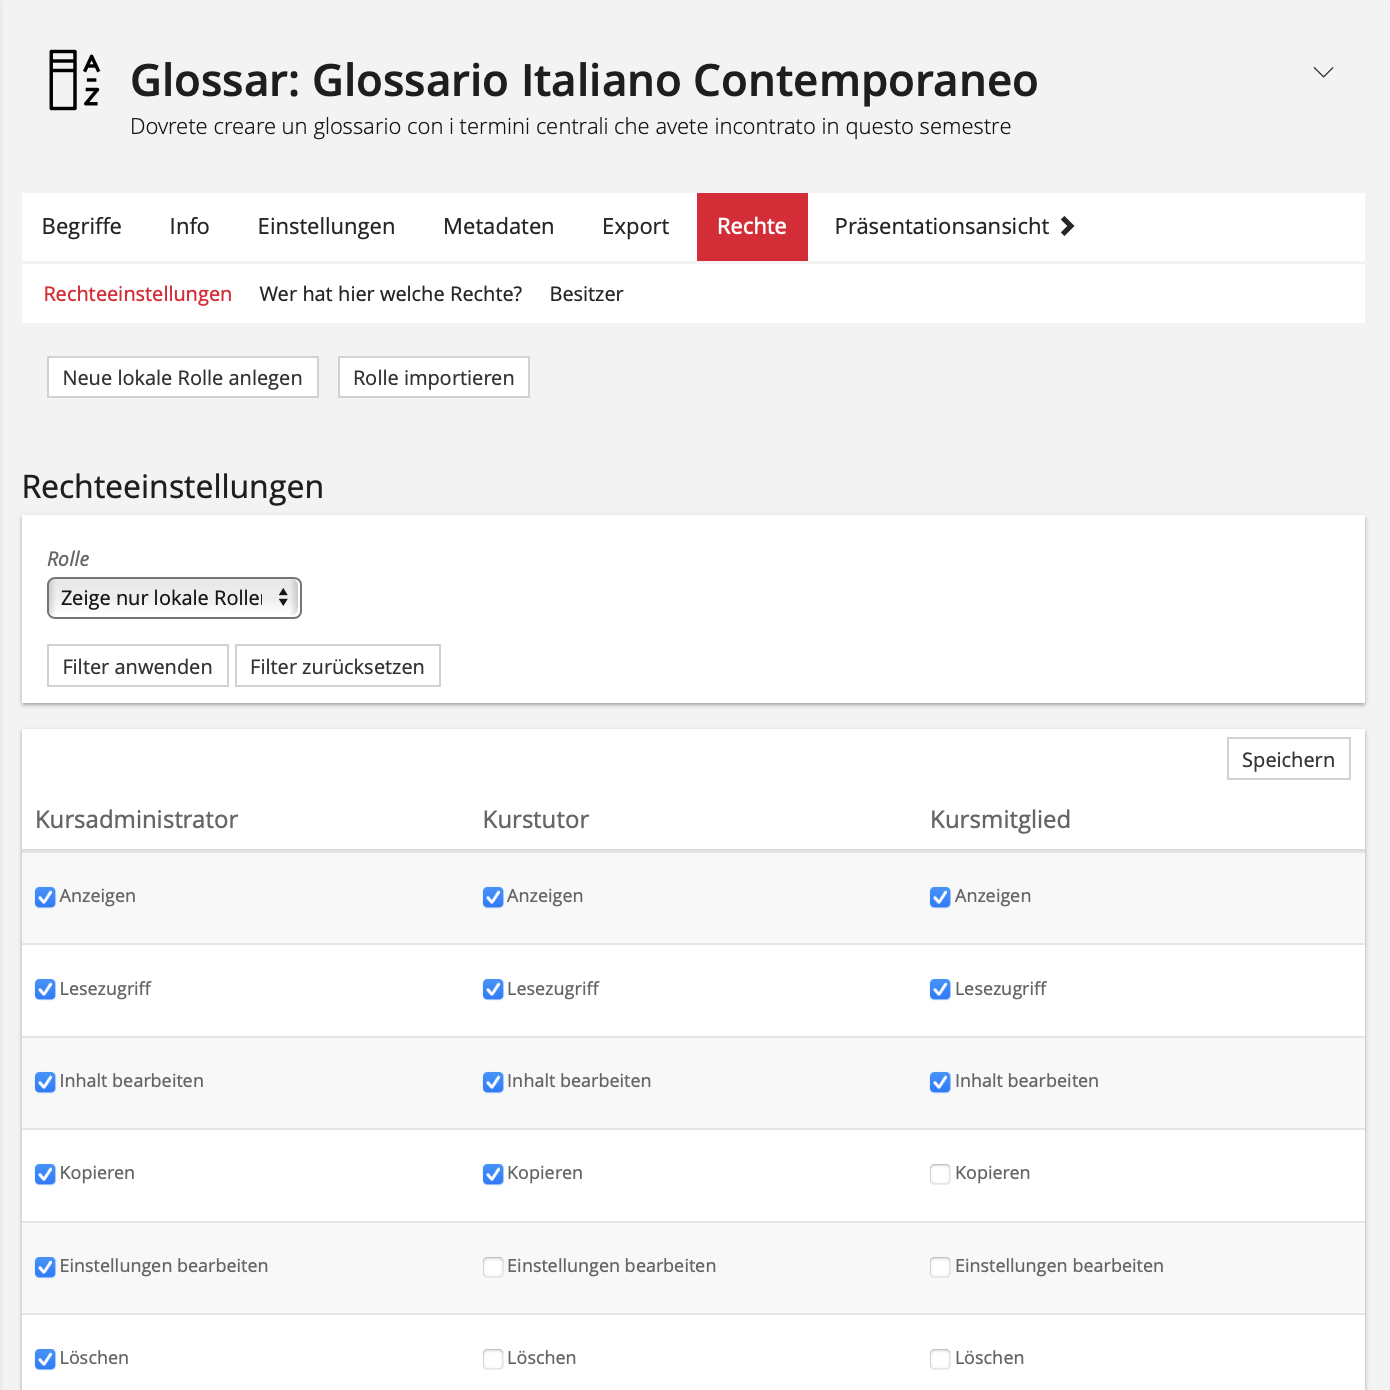The image size is (1390, 1390).
Task: Open the Rolle filter dropdown
Action: [174, 598]
